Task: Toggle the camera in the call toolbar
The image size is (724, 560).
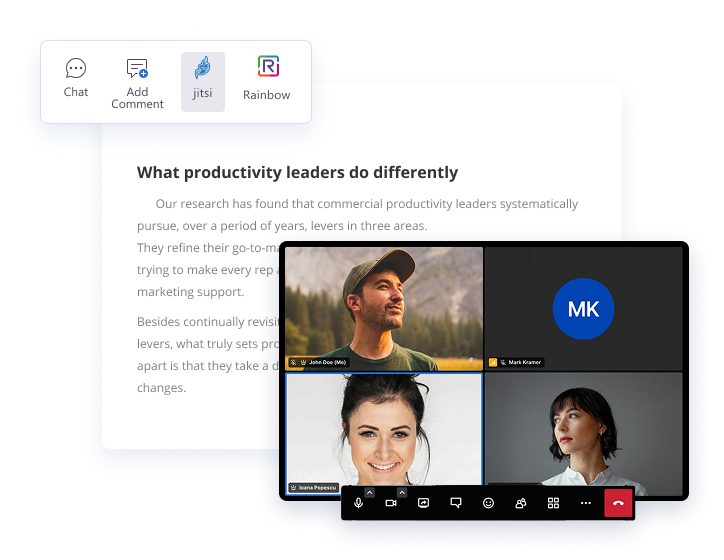Action: pos(391,503)
